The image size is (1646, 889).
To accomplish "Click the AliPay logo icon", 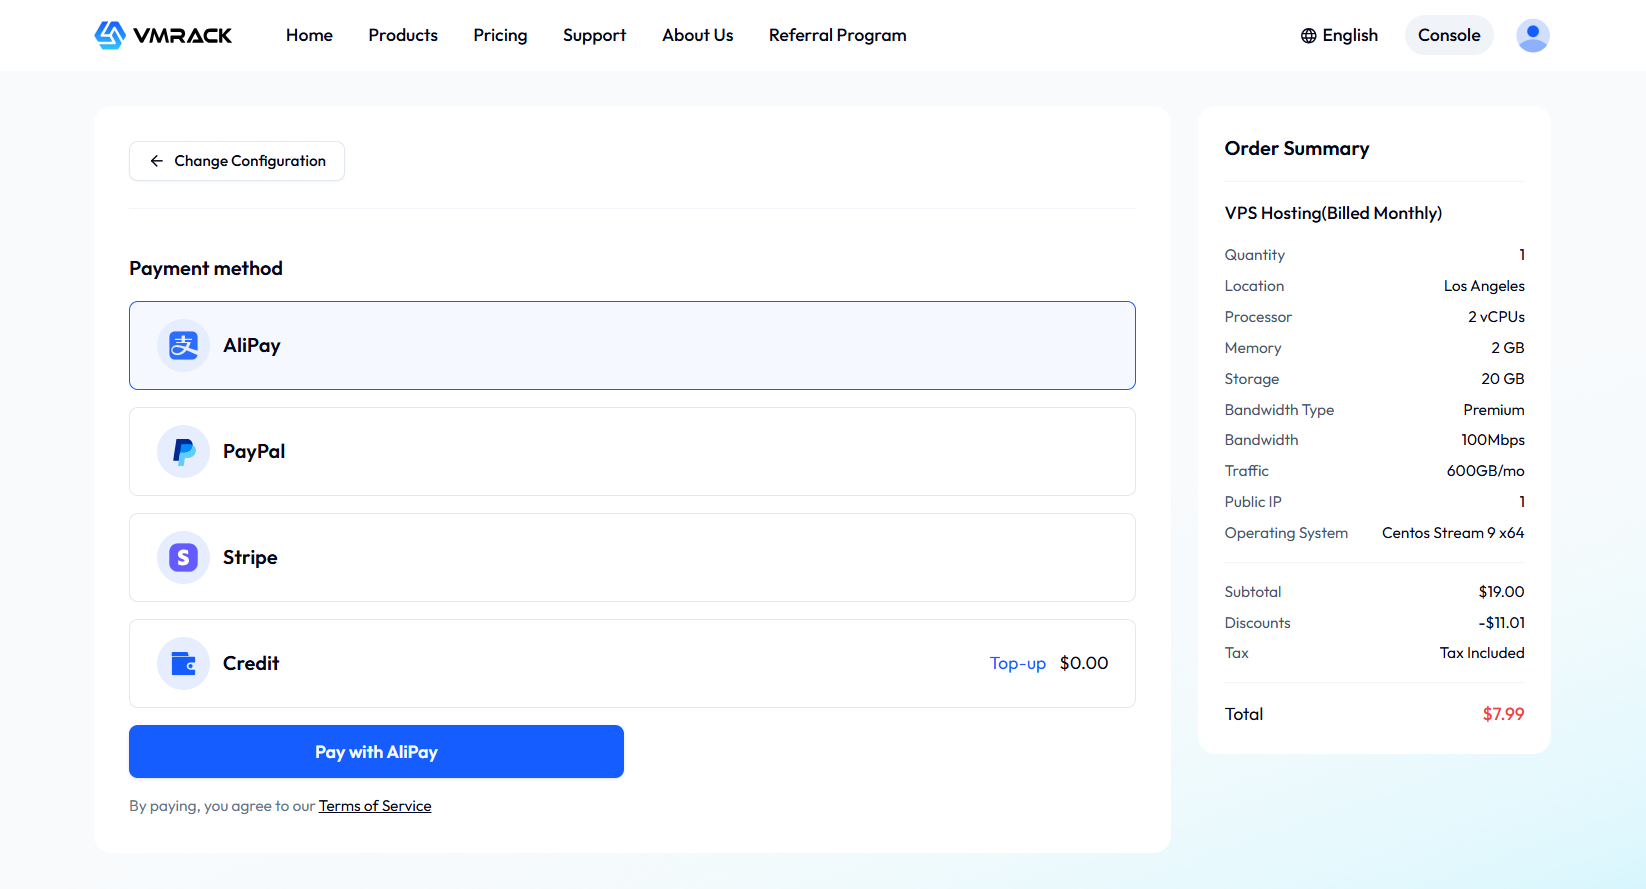I will pyautogui.click(x=183, y=345).
